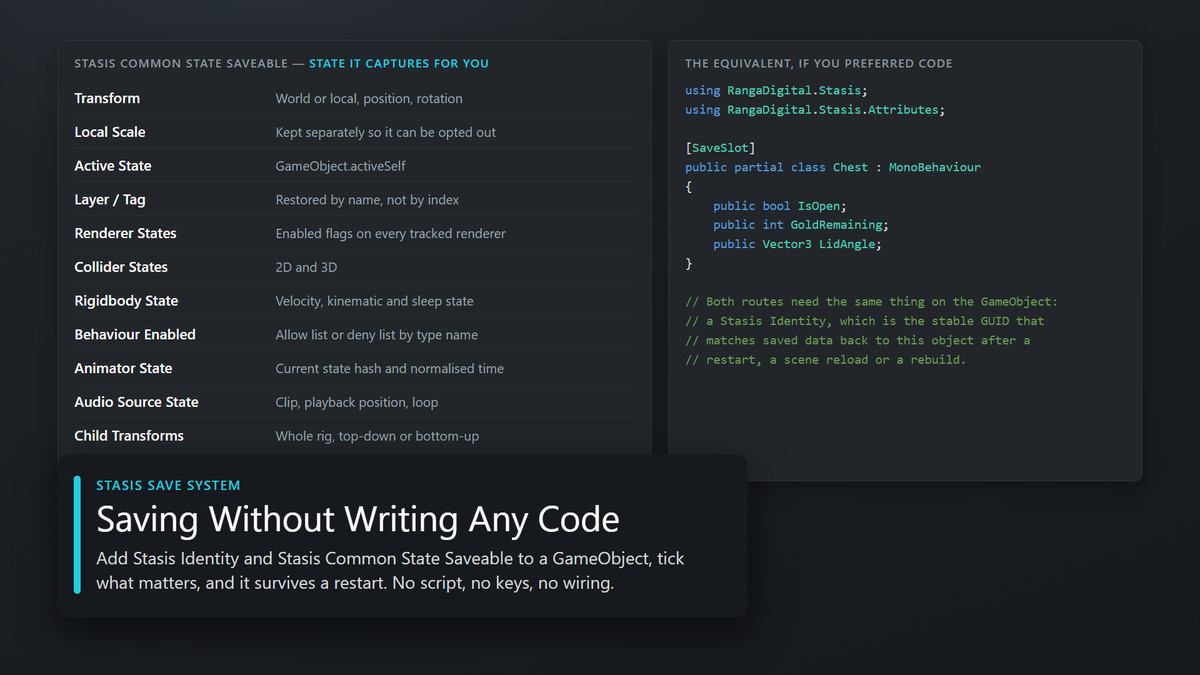Image resolution: width=1200 pixels, height=675 pixels.
Task: Click the 'using RangaDigital.Stasis;' code line
Action: 776,90
